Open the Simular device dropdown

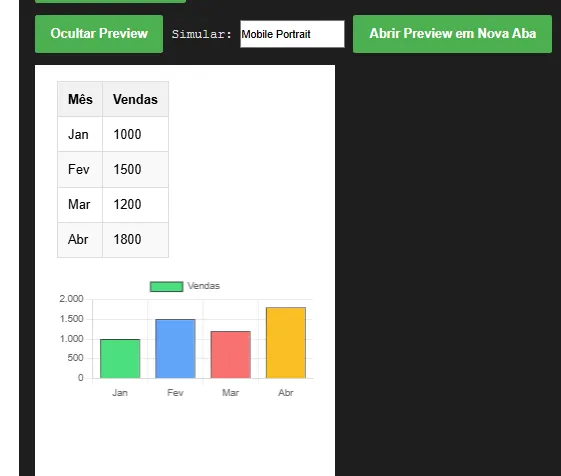point(292,34)
